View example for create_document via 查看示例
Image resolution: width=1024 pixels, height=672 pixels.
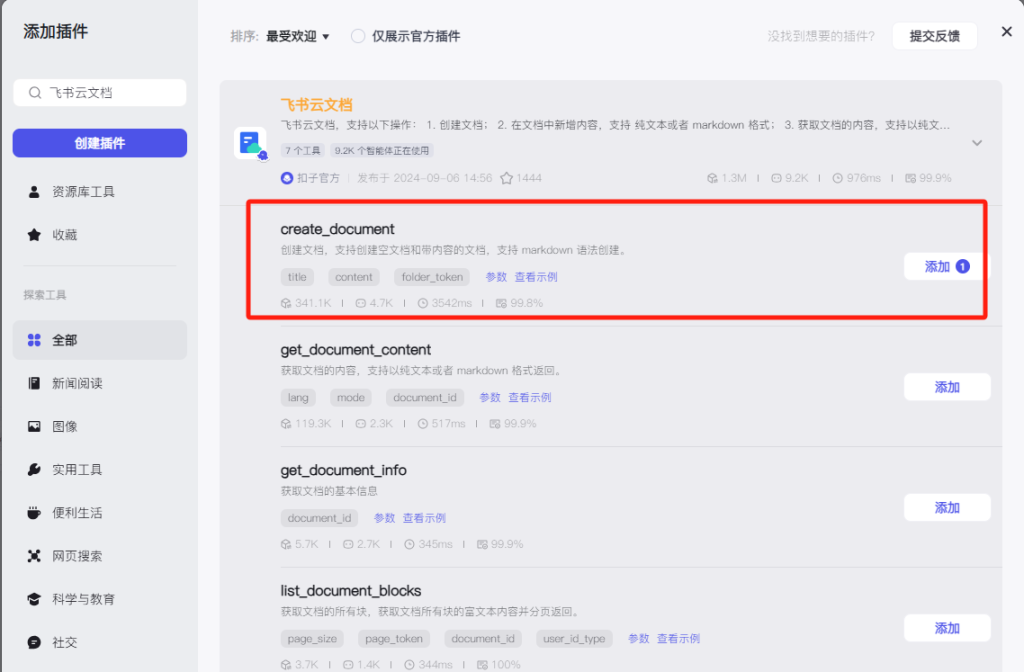[x=536, y=277]
